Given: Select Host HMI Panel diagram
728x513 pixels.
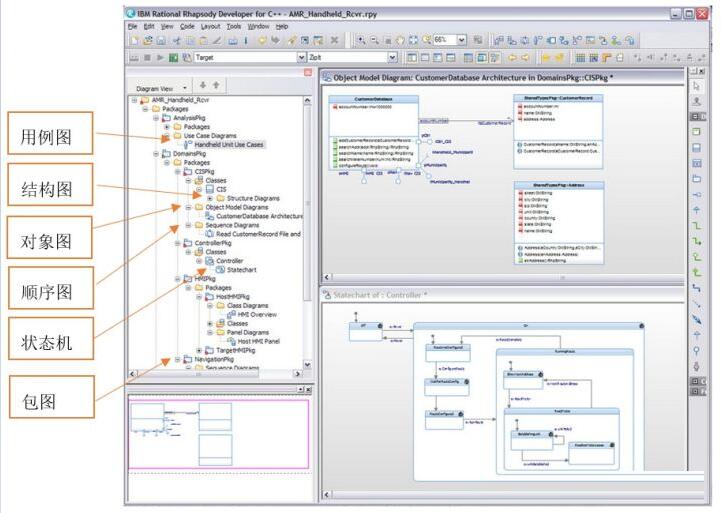Looking at the screenshot, I should 258,341.
